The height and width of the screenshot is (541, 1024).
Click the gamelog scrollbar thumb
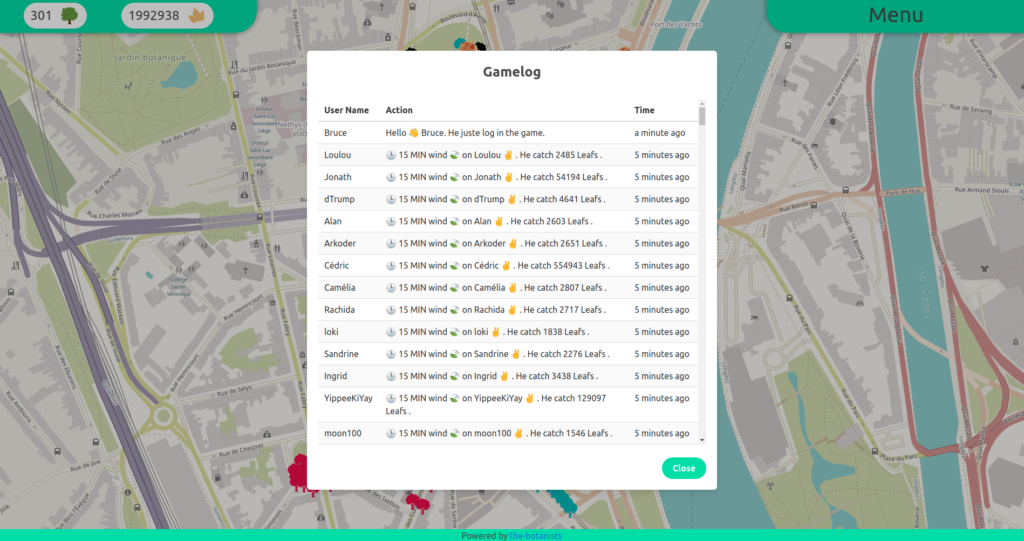702,116
